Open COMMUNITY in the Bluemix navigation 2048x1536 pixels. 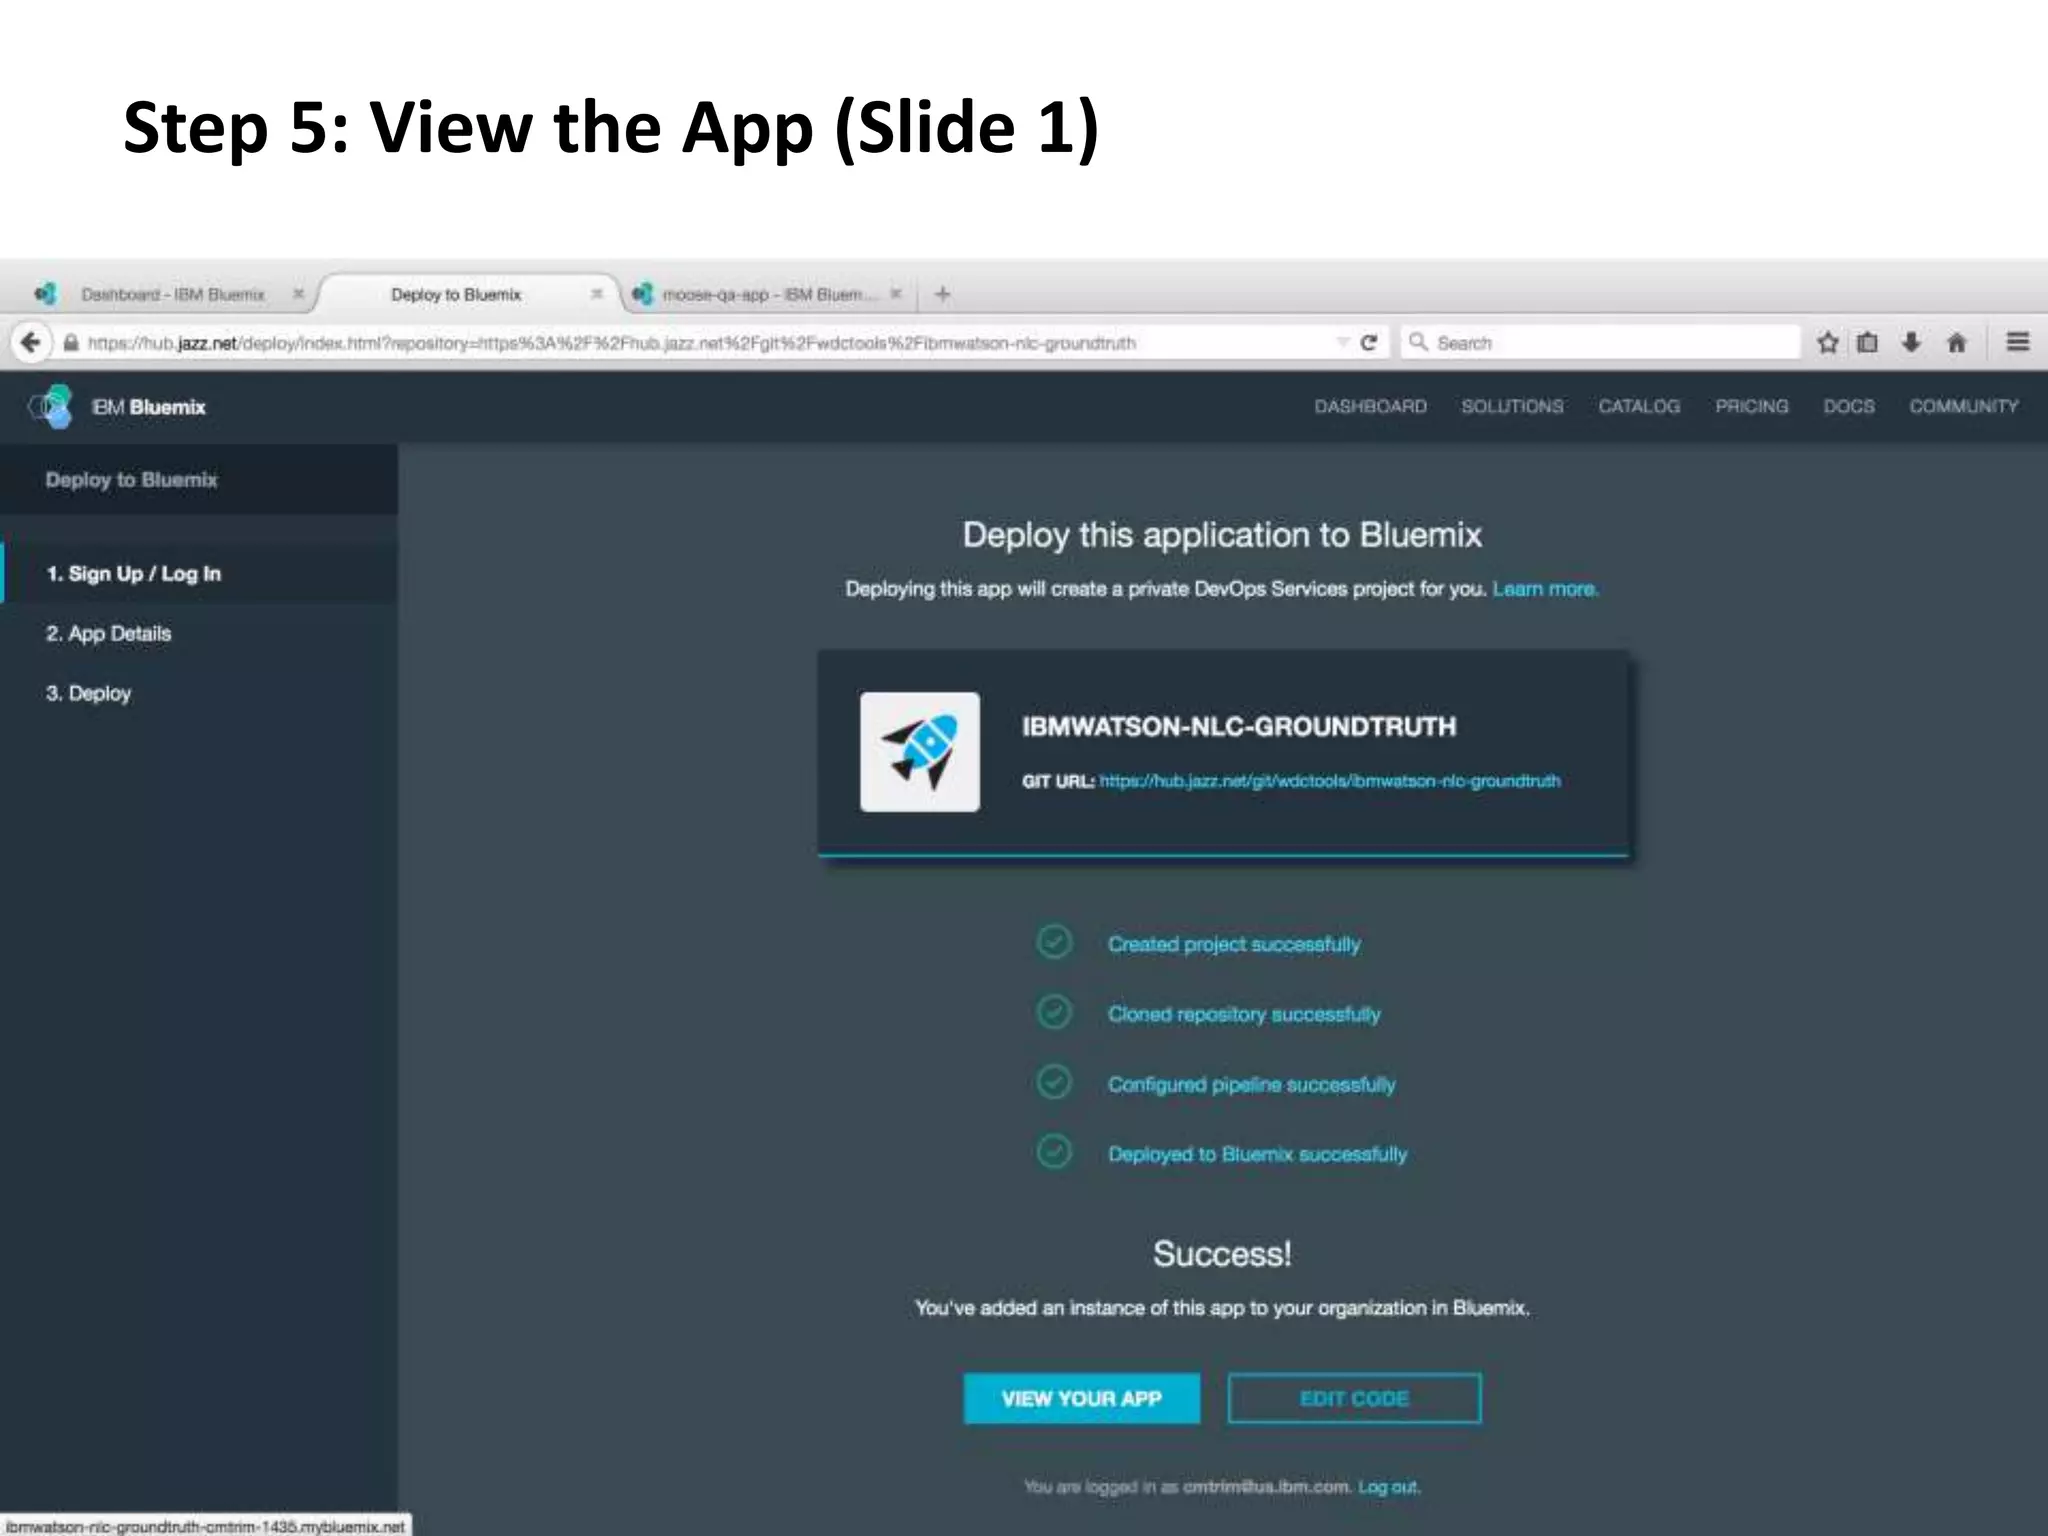point(1964,407)
